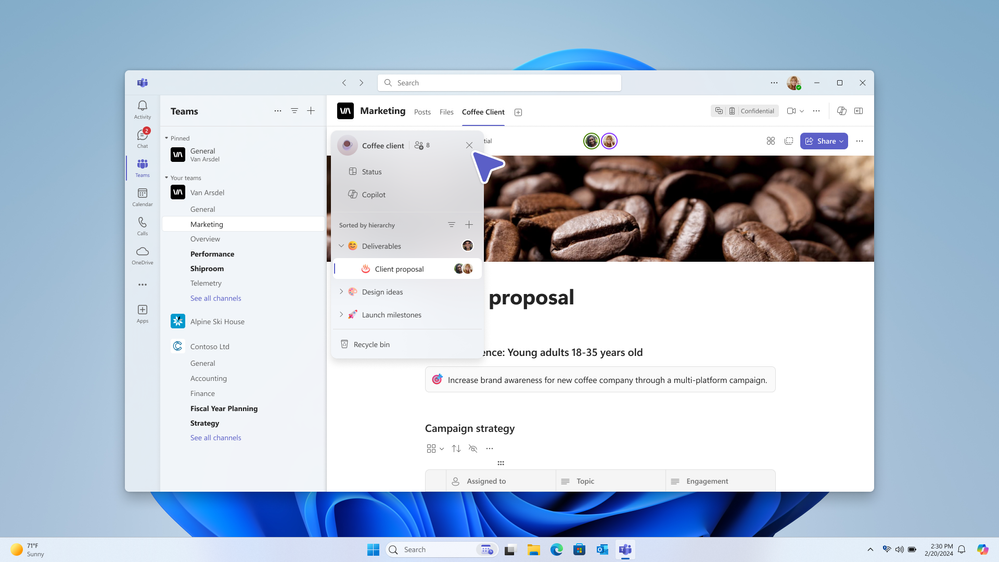999x562 pixels.
Task: Launch Microsoft Edge from the taskbar
Action: coord(556,550)
